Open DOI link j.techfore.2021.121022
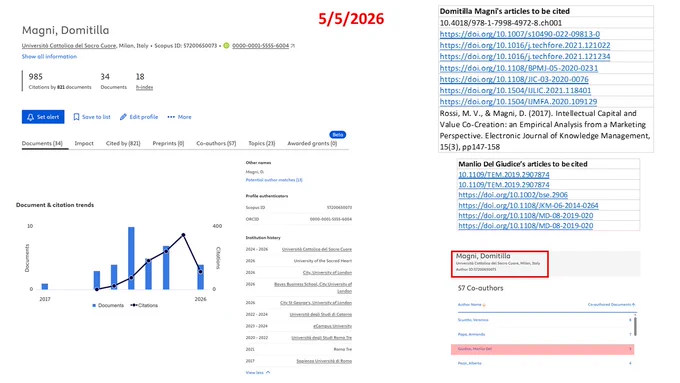680x383 pixels. 525,45
